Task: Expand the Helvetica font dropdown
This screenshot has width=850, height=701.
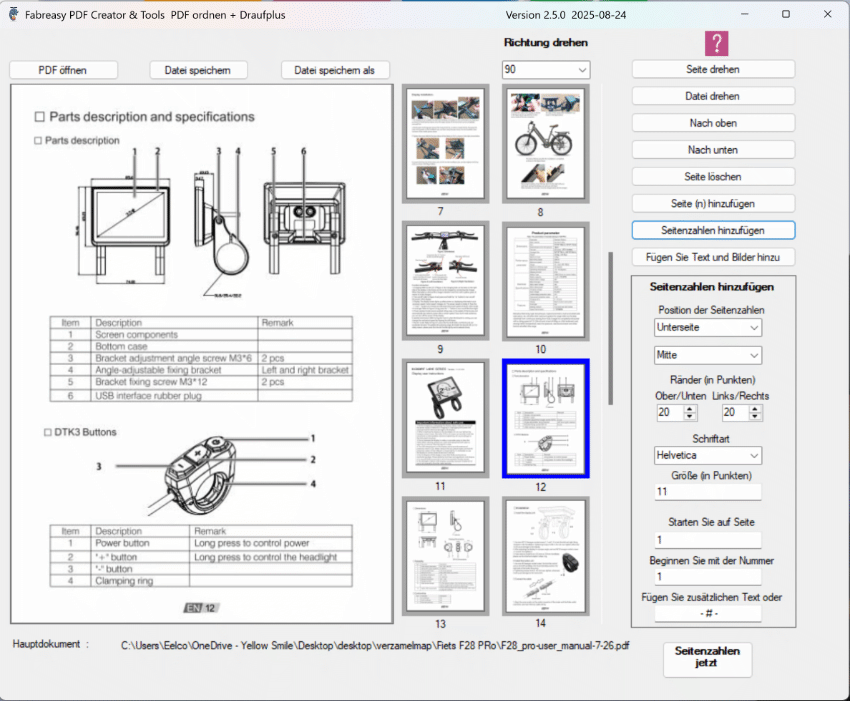Action: point(708,456)
